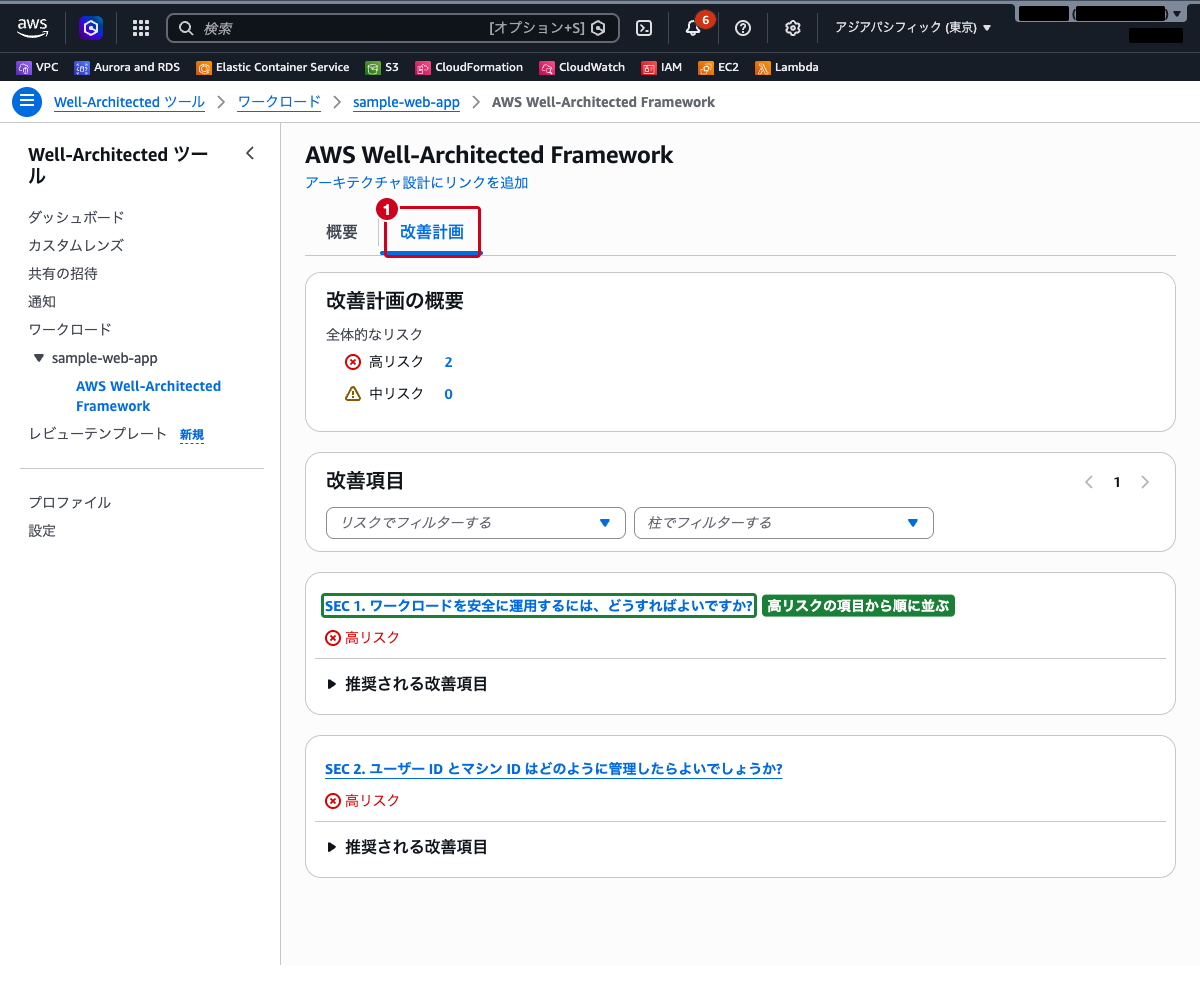This screenshot has width=1200, height=1000.
Task: Click the purple hexagon icon beside AWS logo
Action: pos(91,28)
